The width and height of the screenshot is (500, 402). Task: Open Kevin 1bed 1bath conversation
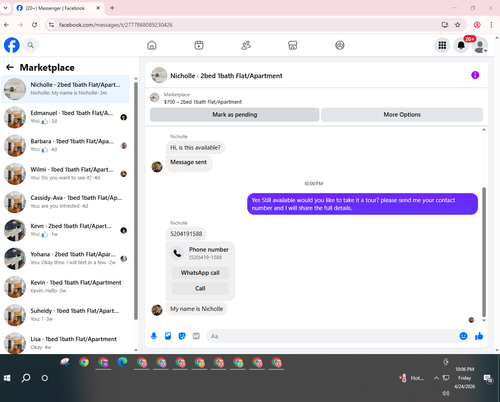[x=66, y=287]
